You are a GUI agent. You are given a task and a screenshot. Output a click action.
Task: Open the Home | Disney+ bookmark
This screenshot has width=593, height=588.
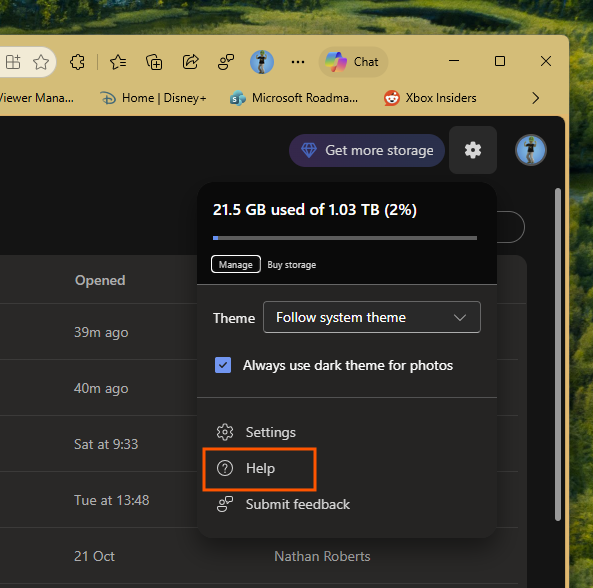(x=154, y=98)
